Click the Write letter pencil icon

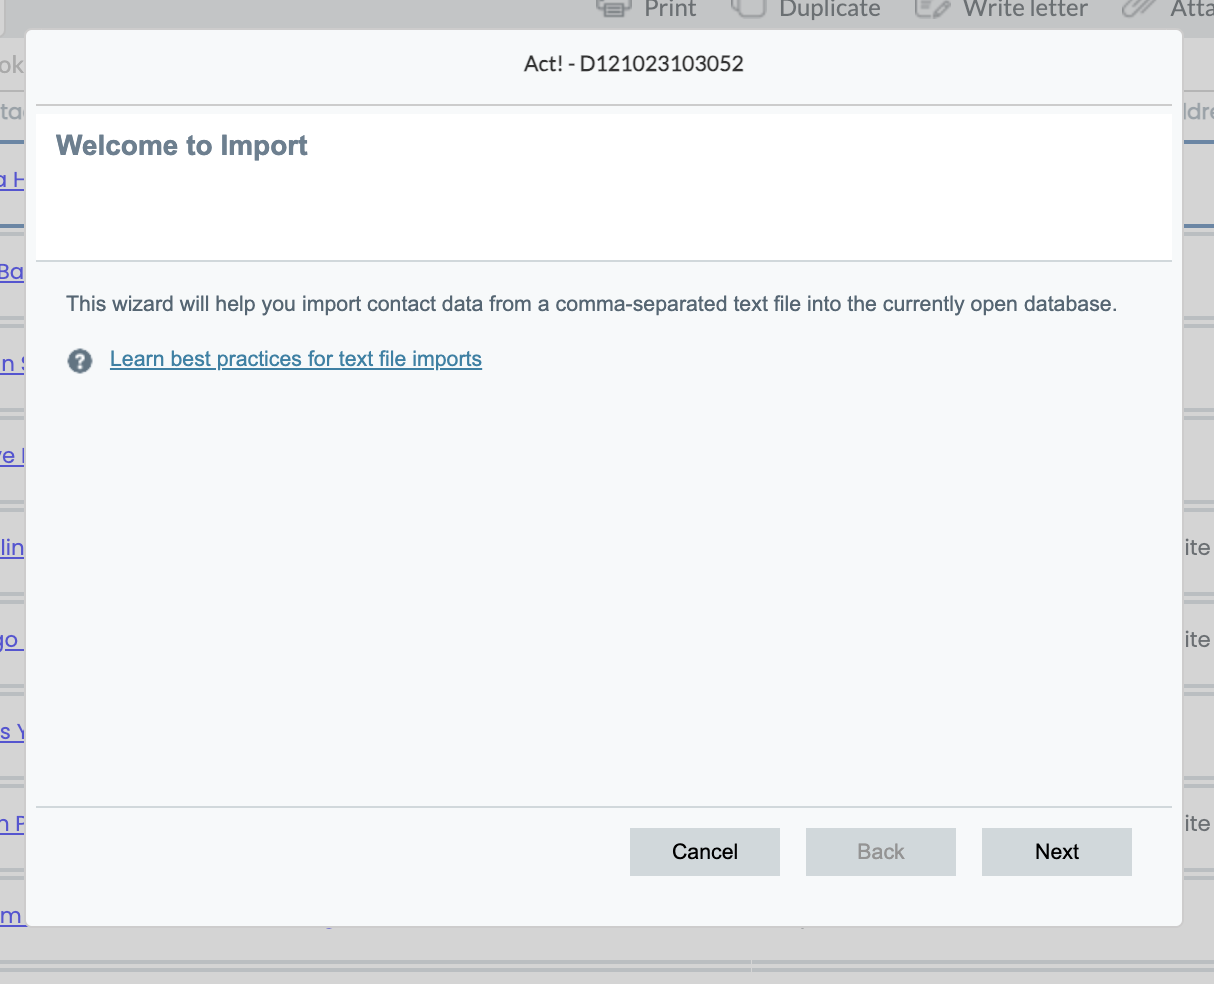click(931, 9)
